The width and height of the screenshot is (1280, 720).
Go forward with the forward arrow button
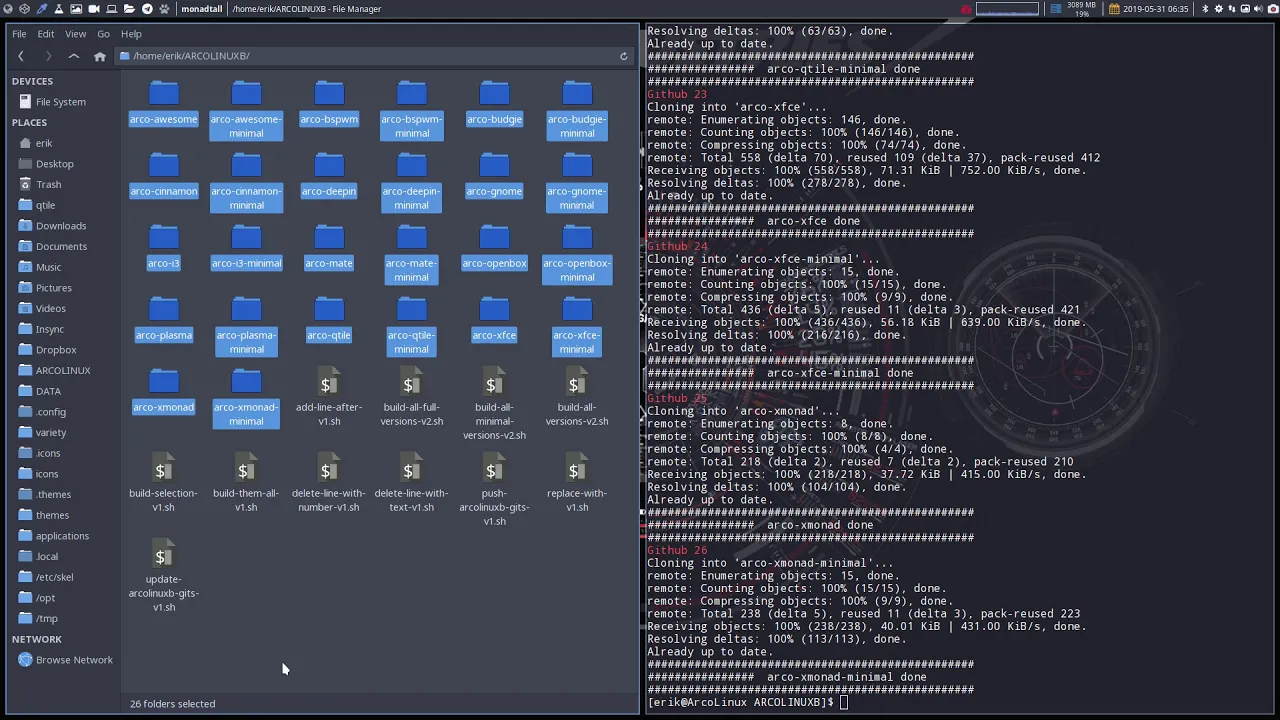coord(47,56)
